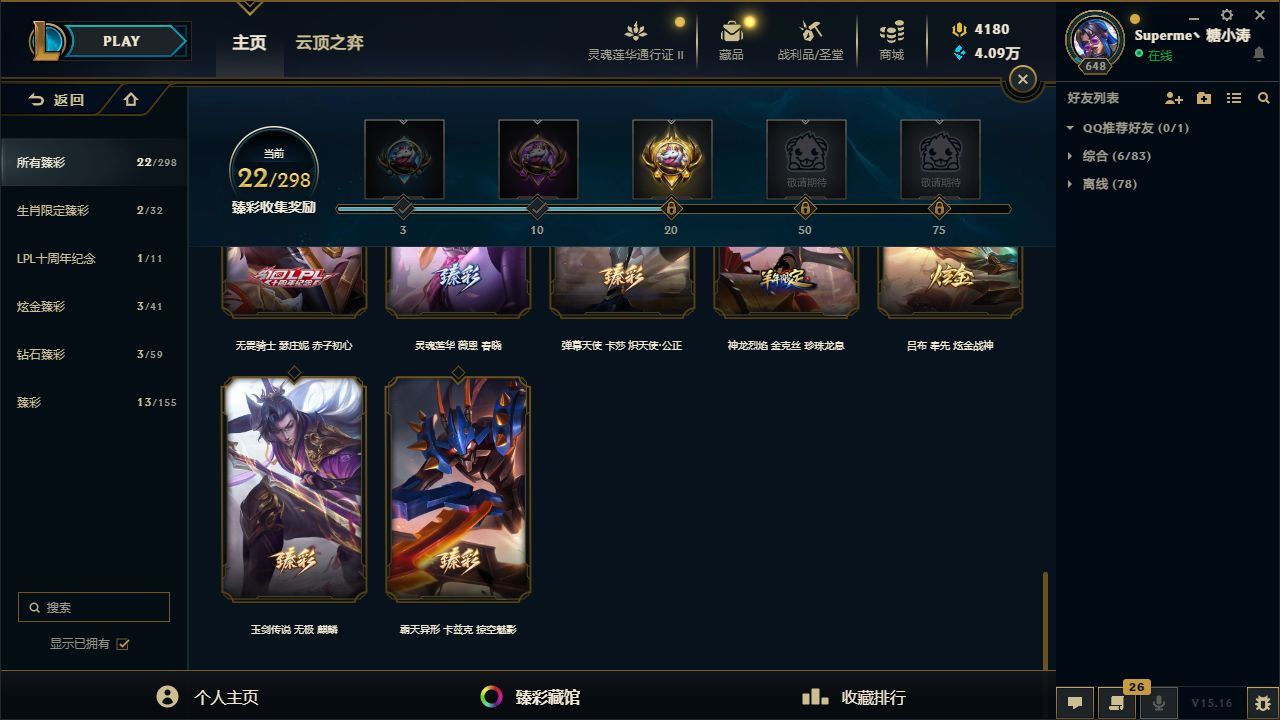
Task: Open the 灵魂莲华通行证 pass icon
Action: (x=636, y=31)
